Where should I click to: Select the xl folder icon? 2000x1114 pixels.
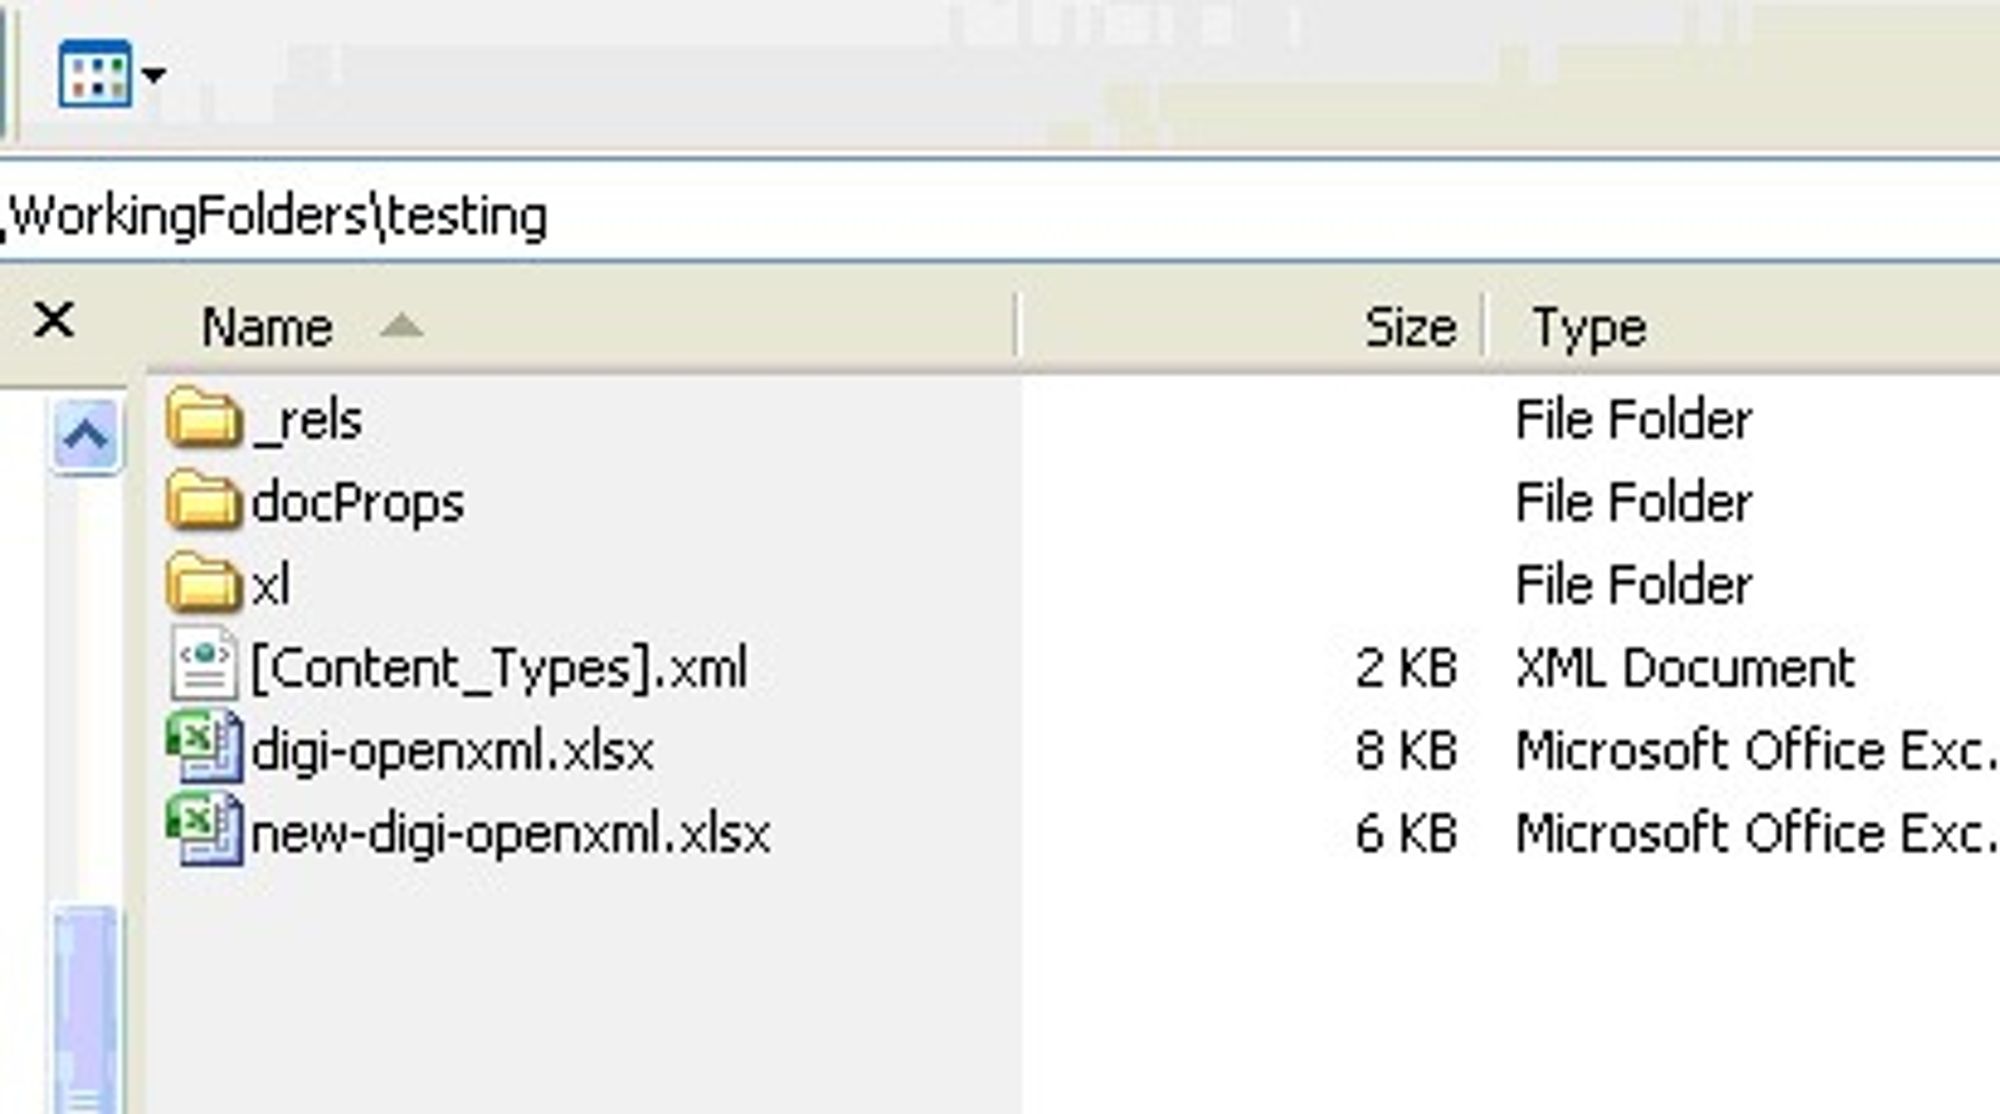(x=203, y=583)
